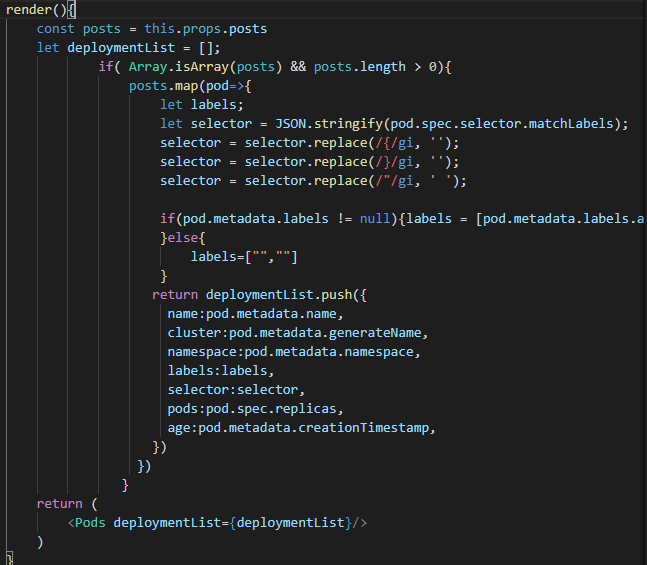Click 'Array.isArray(posts)' condition text

coord(205,67)
